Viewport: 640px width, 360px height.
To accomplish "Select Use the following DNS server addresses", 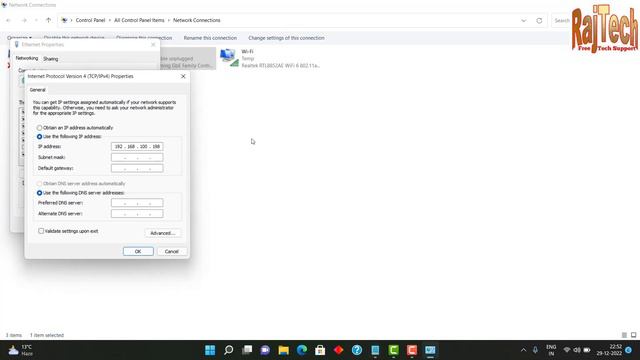I will [x=80, y=193].
